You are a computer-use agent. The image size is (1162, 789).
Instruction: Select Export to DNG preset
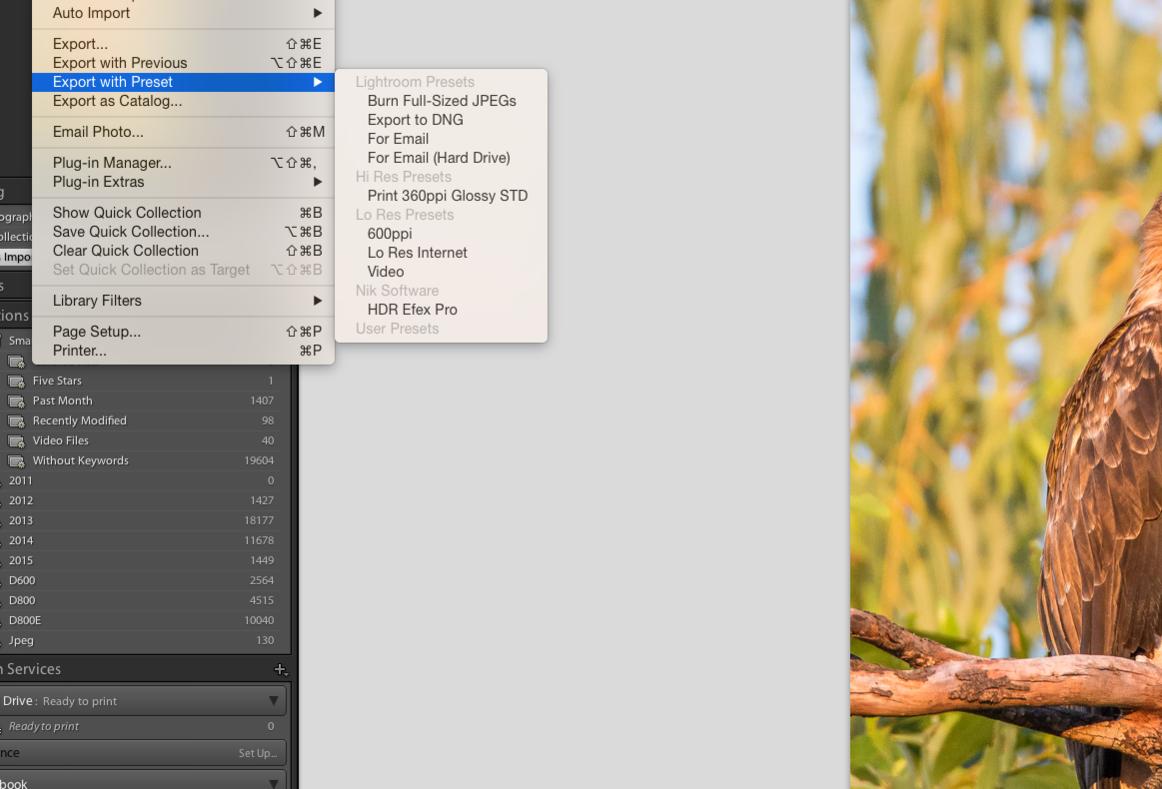[415, 120]
